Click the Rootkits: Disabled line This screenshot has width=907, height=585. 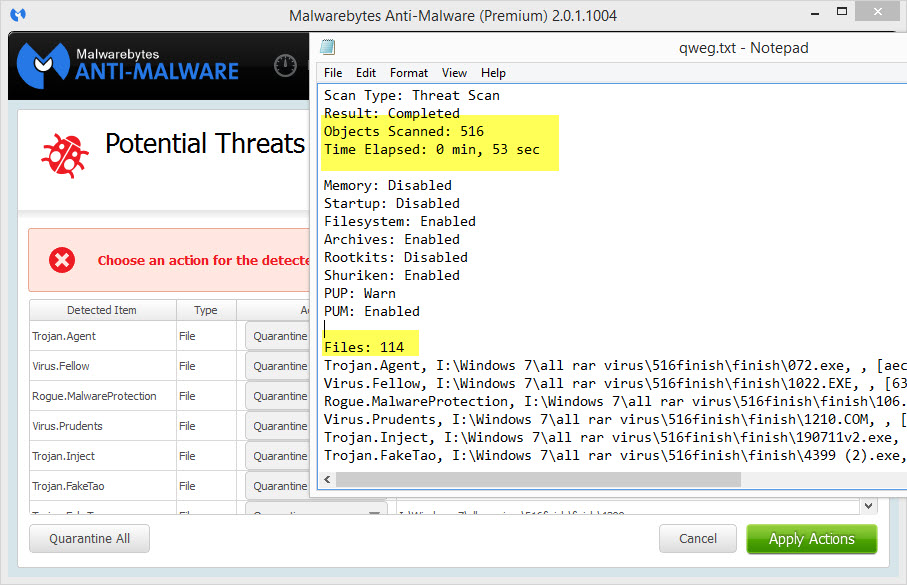tap(396, 257)
